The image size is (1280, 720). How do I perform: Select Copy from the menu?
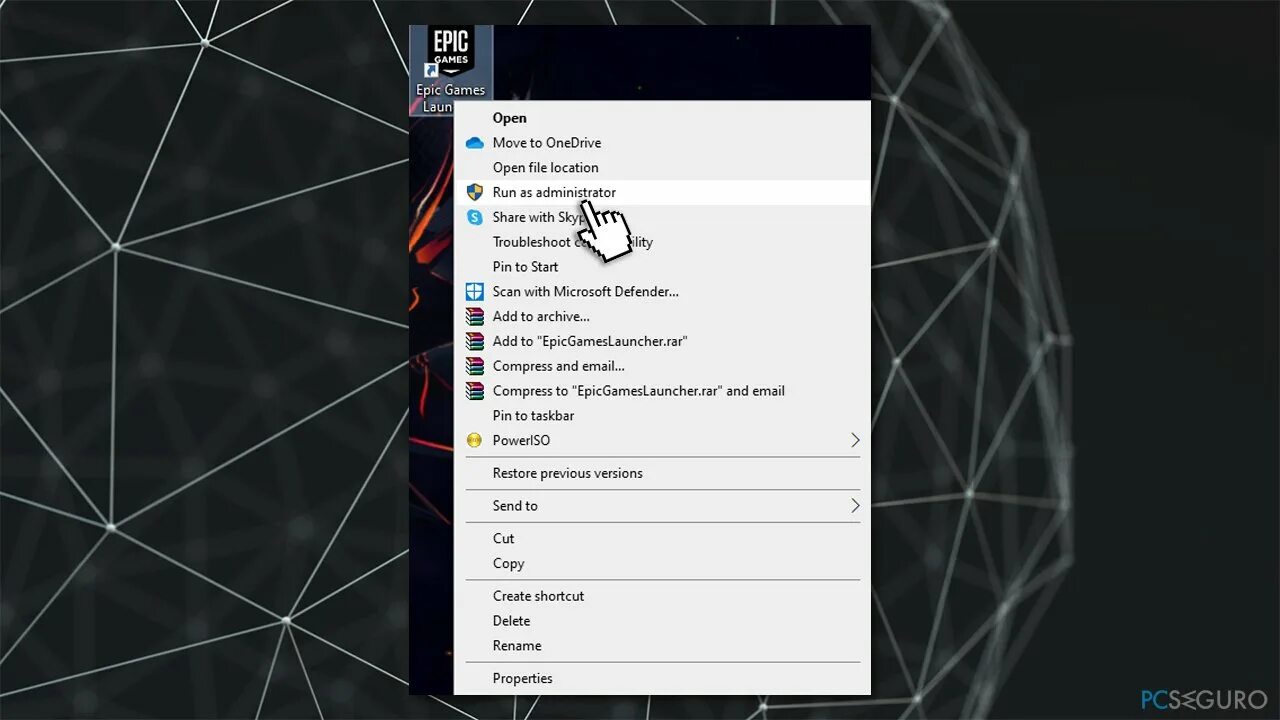coord(662,563)
